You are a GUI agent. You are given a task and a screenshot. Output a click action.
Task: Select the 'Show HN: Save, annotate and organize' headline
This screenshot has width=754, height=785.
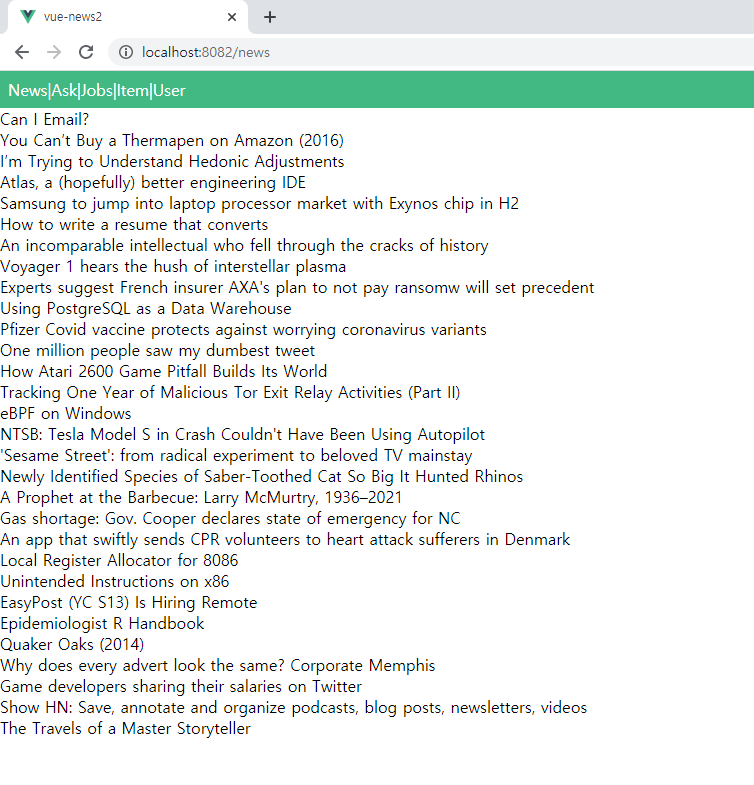pyautogui.click(x=294, y=708)
